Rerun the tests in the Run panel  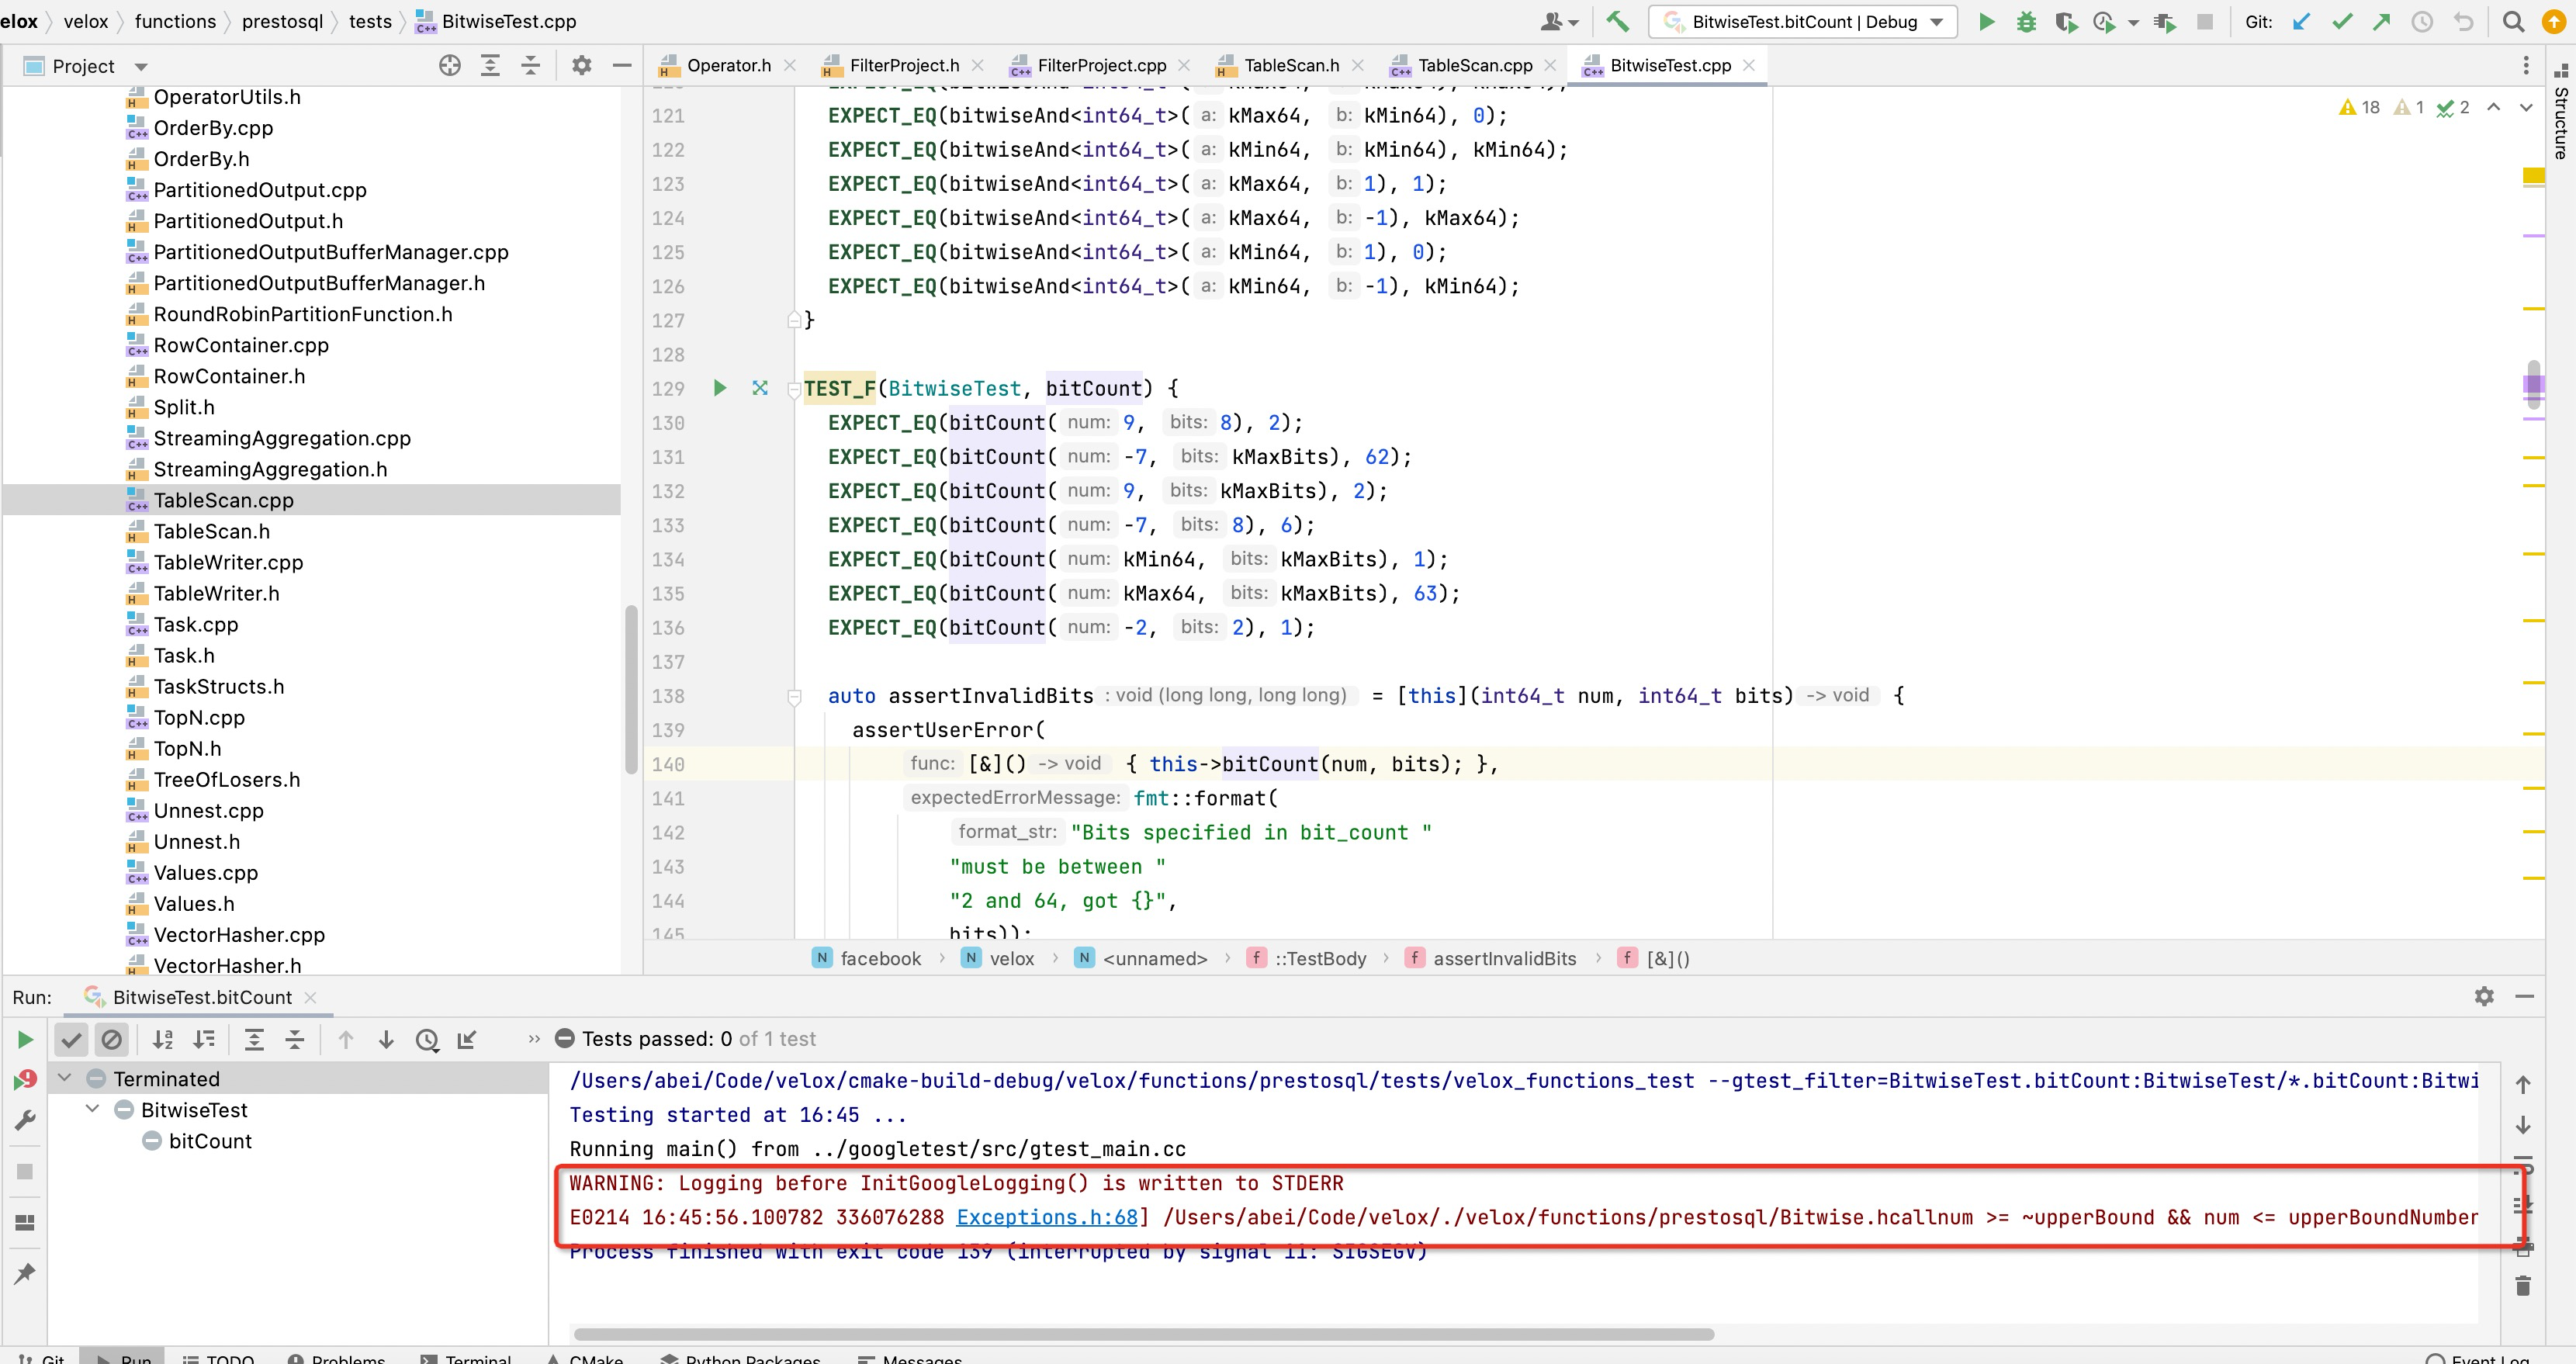tap(24, 1039)
